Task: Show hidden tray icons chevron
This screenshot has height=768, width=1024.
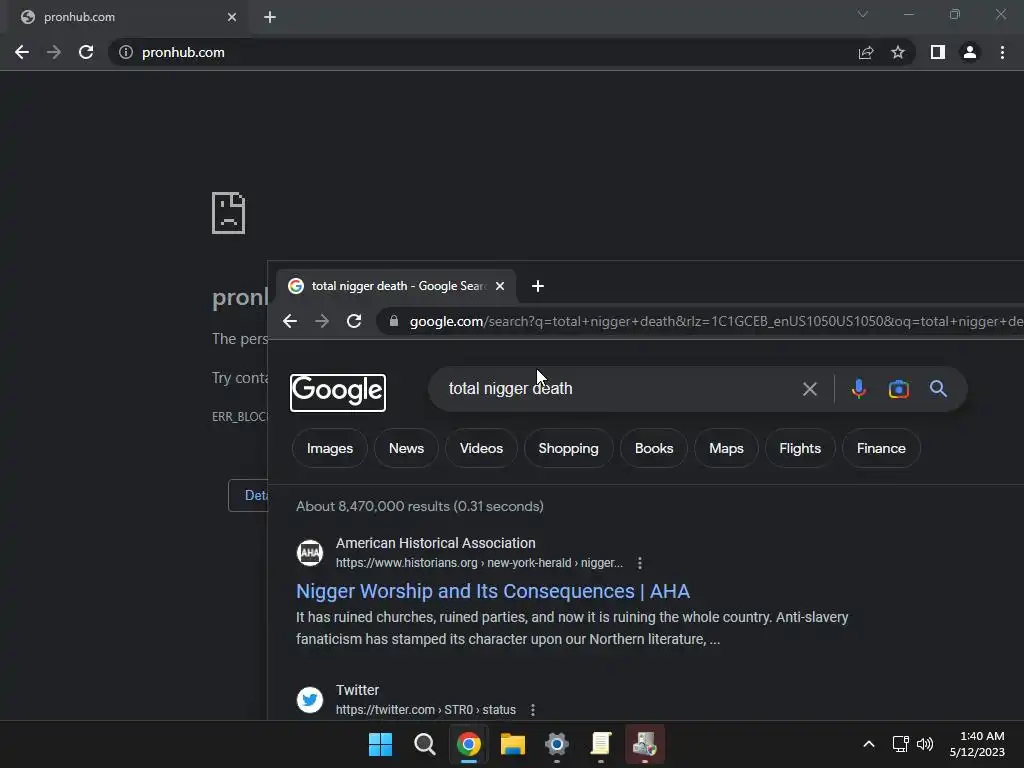Action: pos(869,744)
